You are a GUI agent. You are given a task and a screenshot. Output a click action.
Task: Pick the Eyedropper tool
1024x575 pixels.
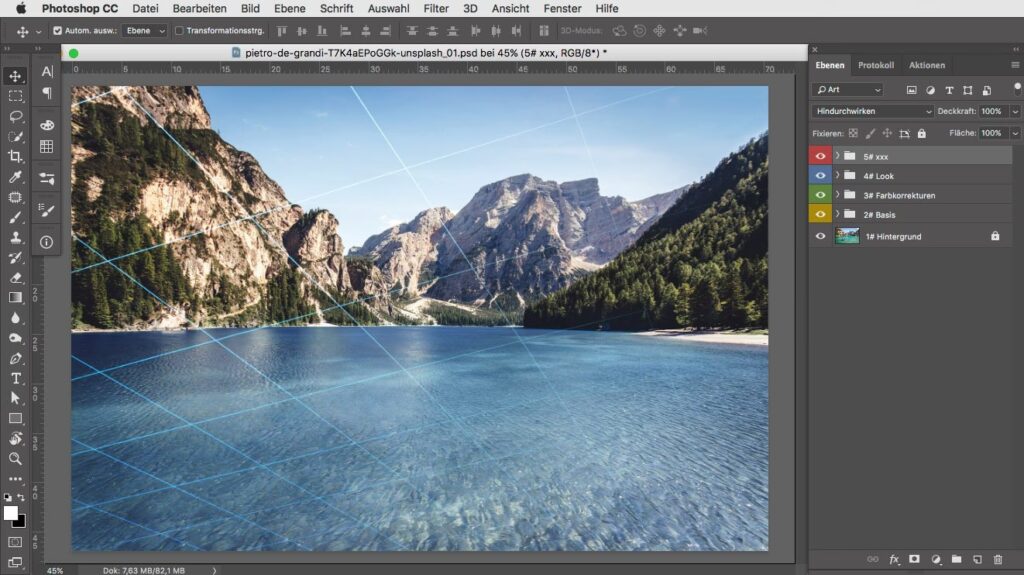click(15, 177)
